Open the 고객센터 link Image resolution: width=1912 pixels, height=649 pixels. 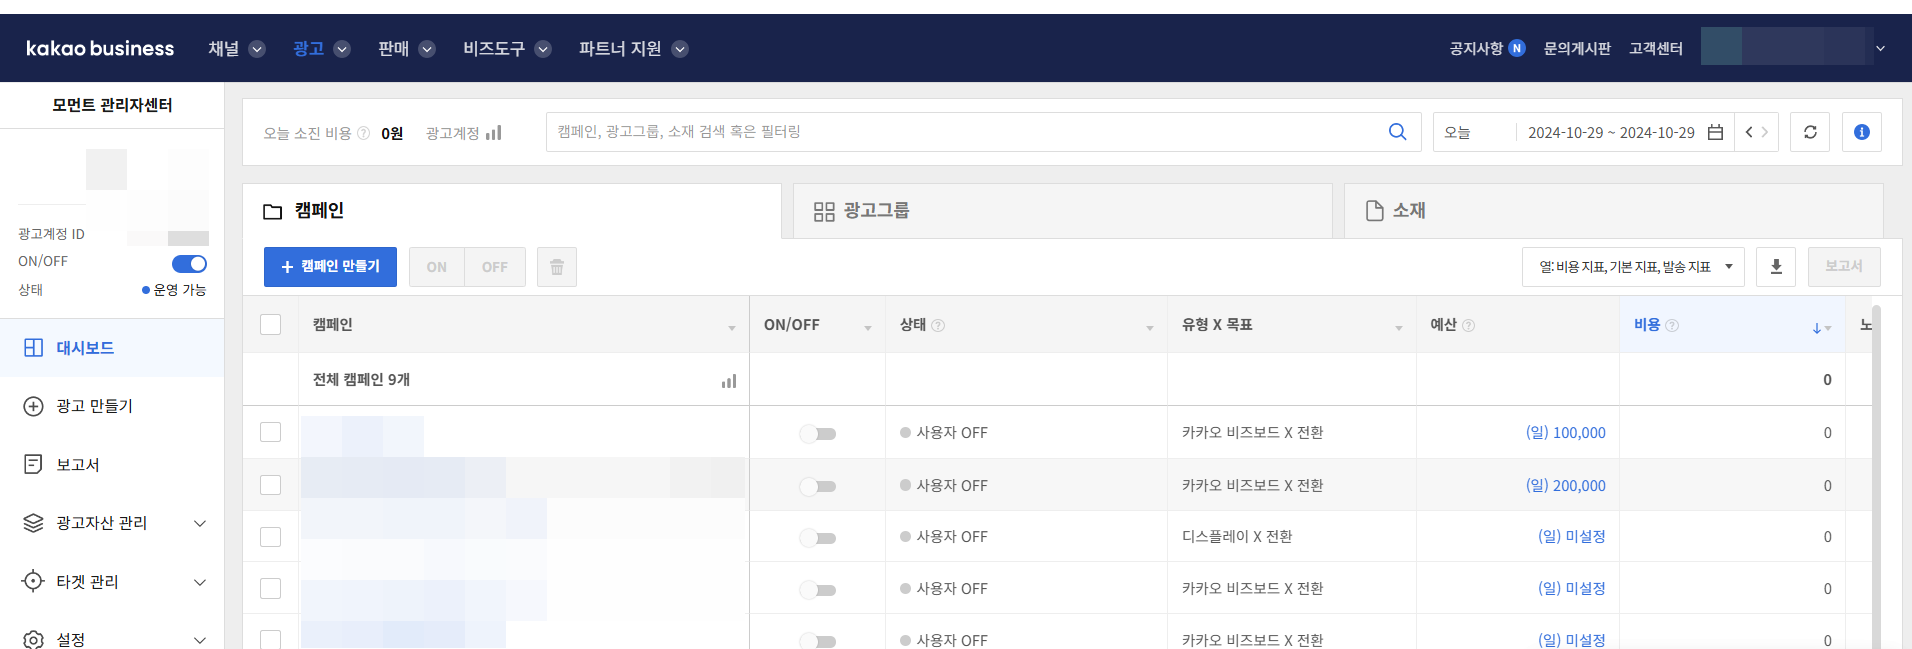(x=1656, y=48)
